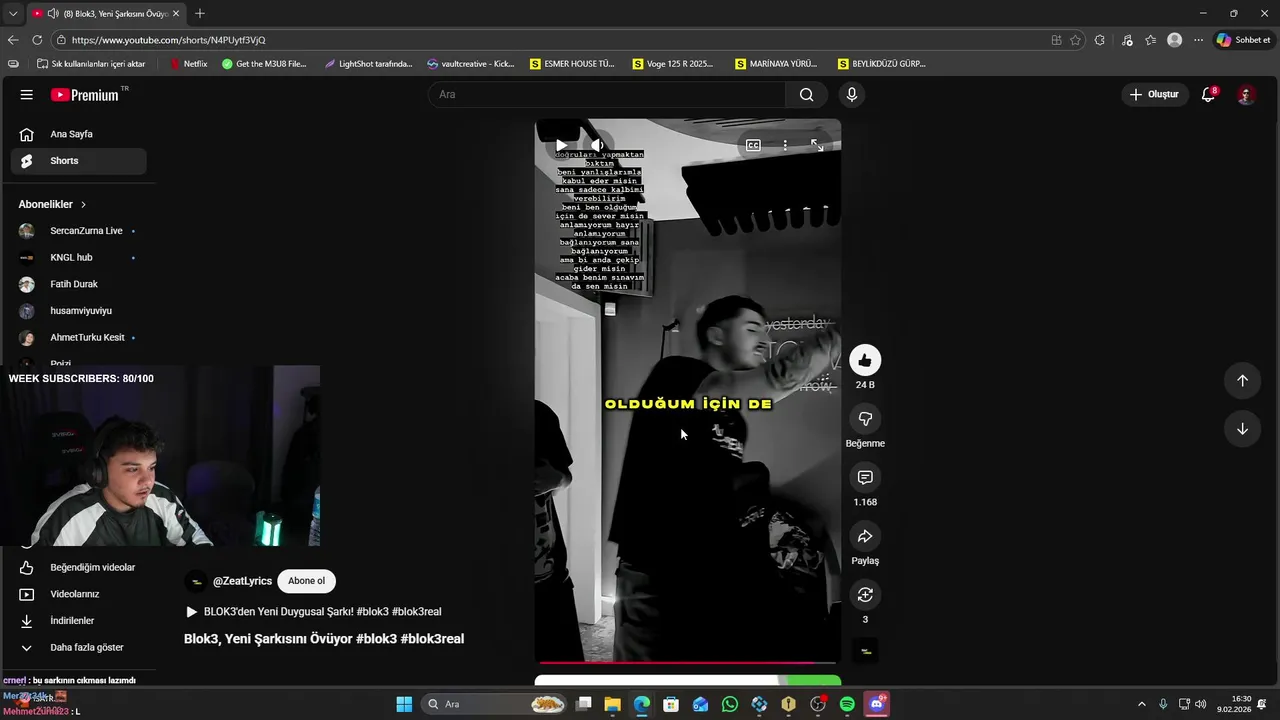Mute the tab via the speaker icon

pyautogui.click(x=52, y=14)
